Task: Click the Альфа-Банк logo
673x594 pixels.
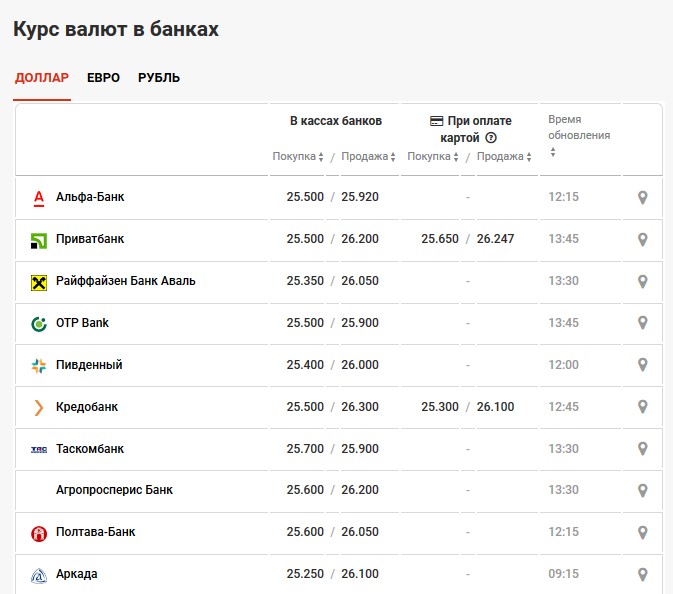Action: coord(39,199)
